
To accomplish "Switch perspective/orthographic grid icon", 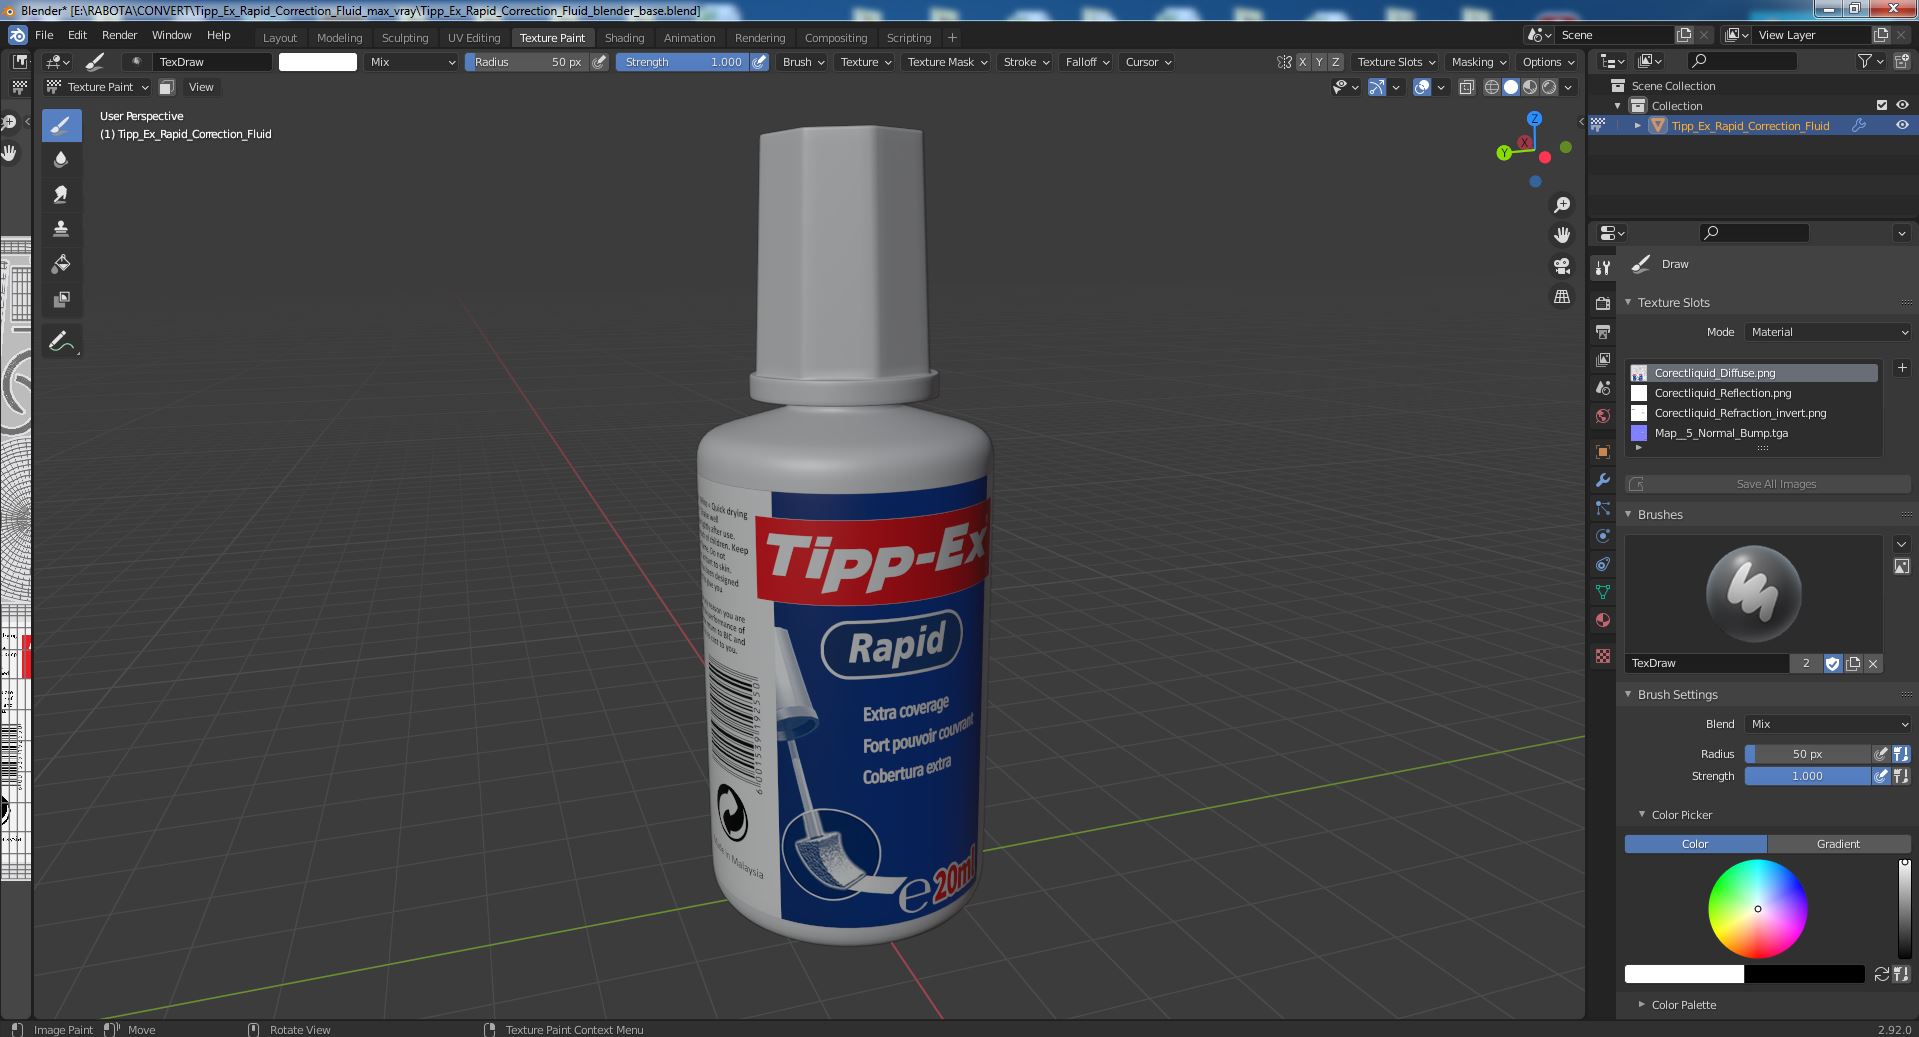I will point(1561,296).
